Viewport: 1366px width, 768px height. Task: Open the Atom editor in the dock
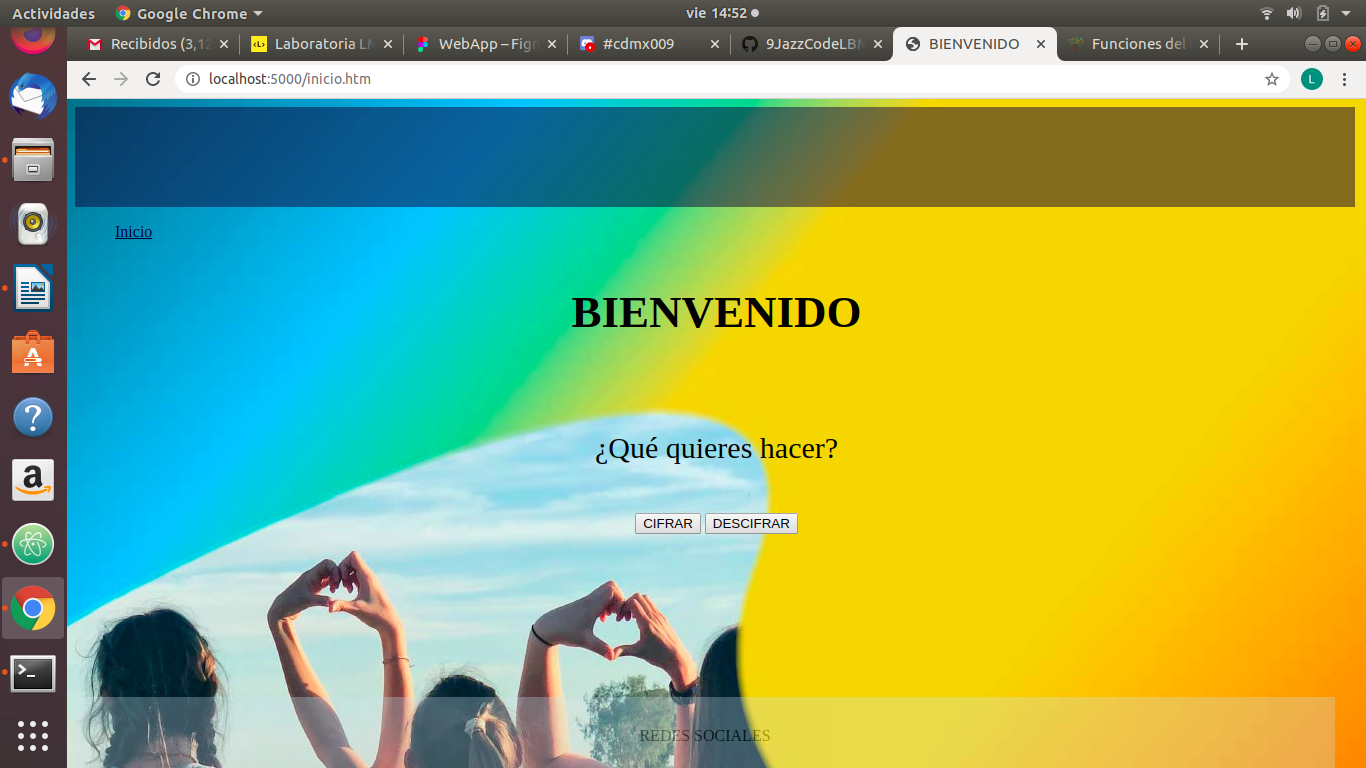coord(33,544)
